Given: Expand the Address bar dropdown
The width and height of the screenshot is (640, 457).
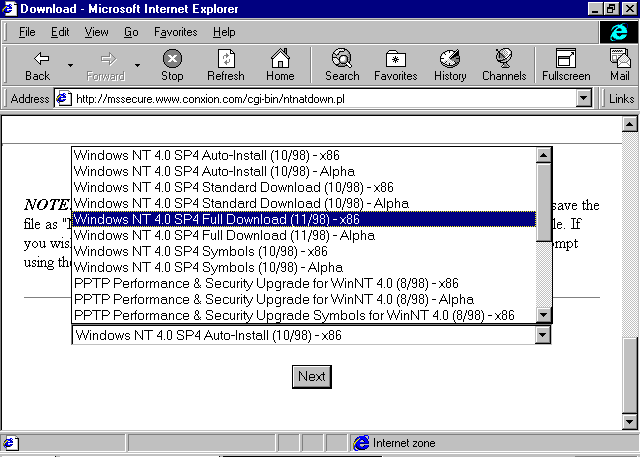Looking at the screenshot, I should click(584, 99).
